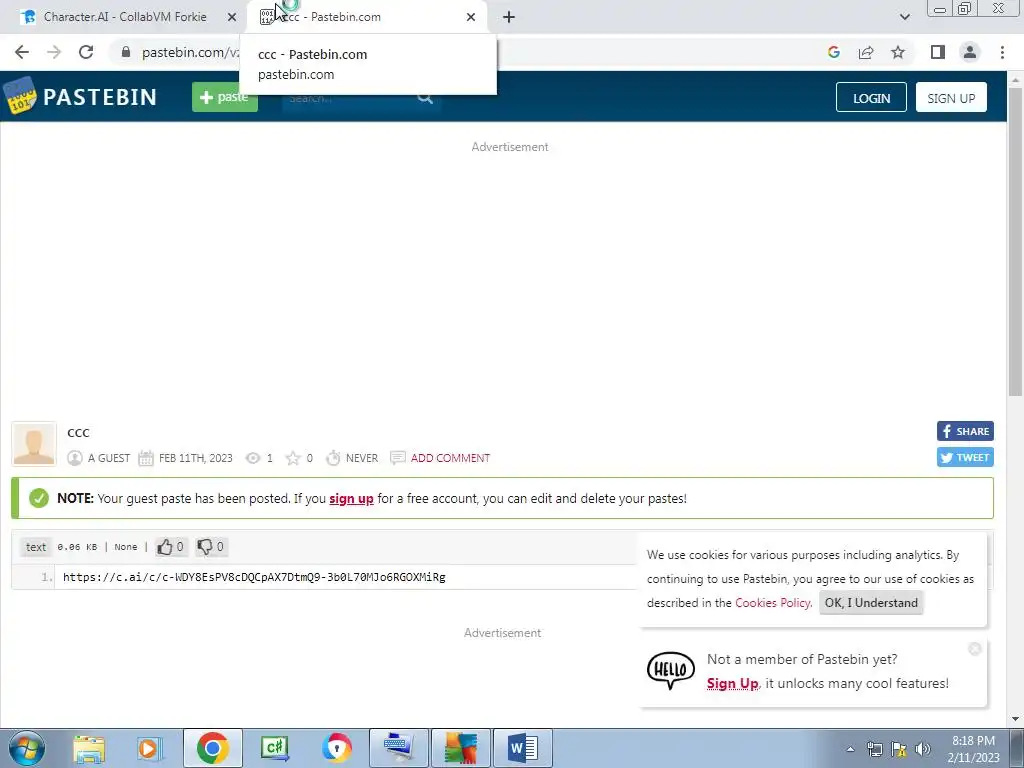Accept cookies with OK, I Understand
The height and width of the screenshot is (768, 1024).
[x=871, y=603]
